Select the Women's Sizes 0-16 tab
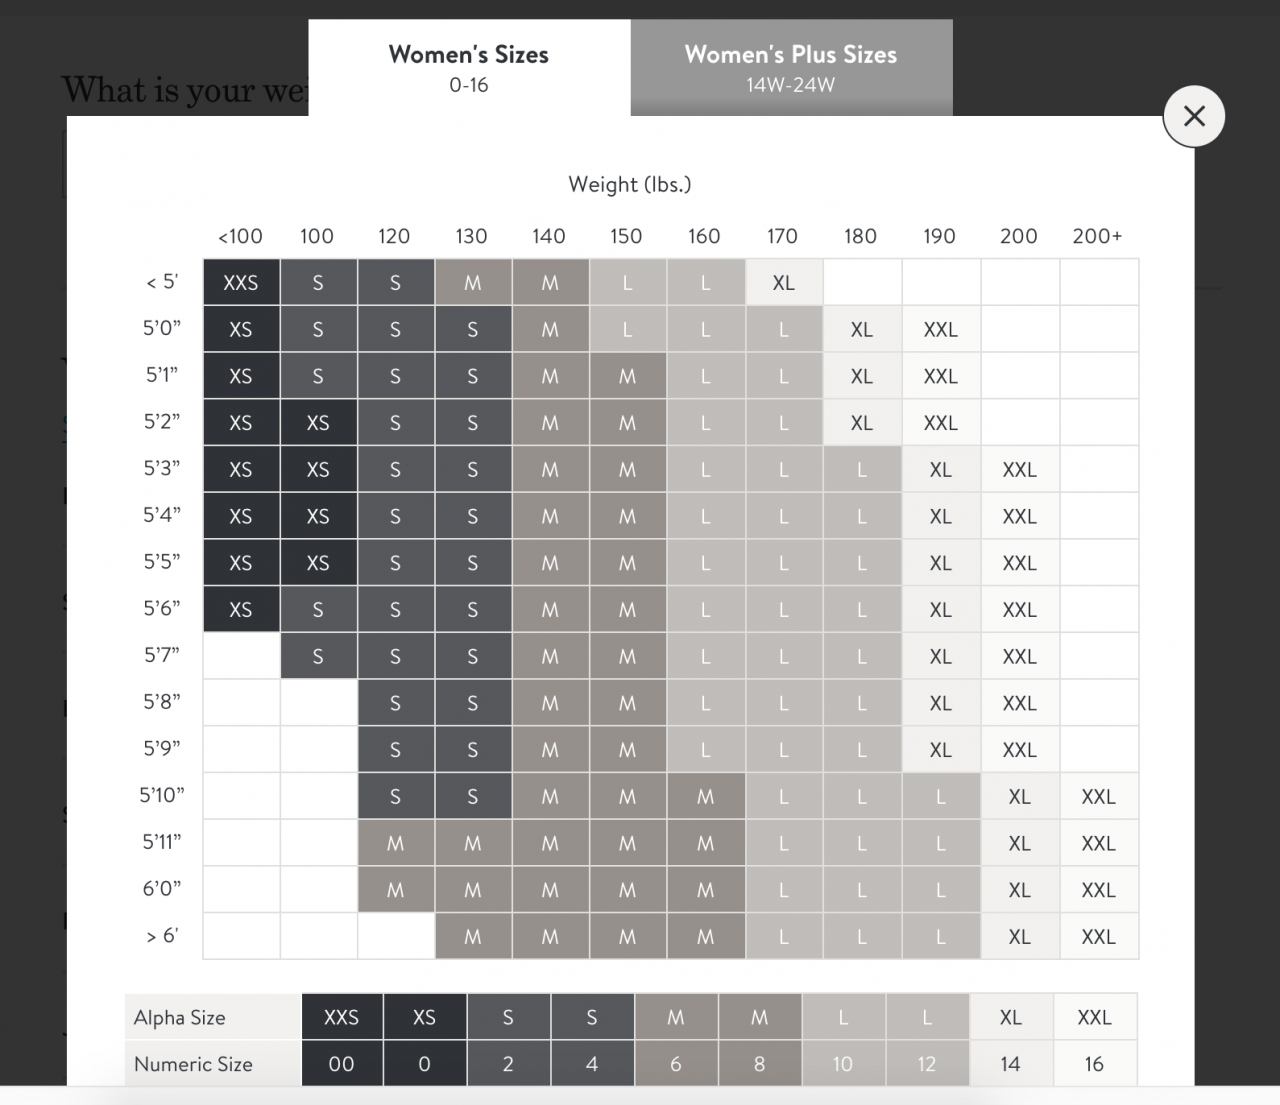 pos(468,67)
